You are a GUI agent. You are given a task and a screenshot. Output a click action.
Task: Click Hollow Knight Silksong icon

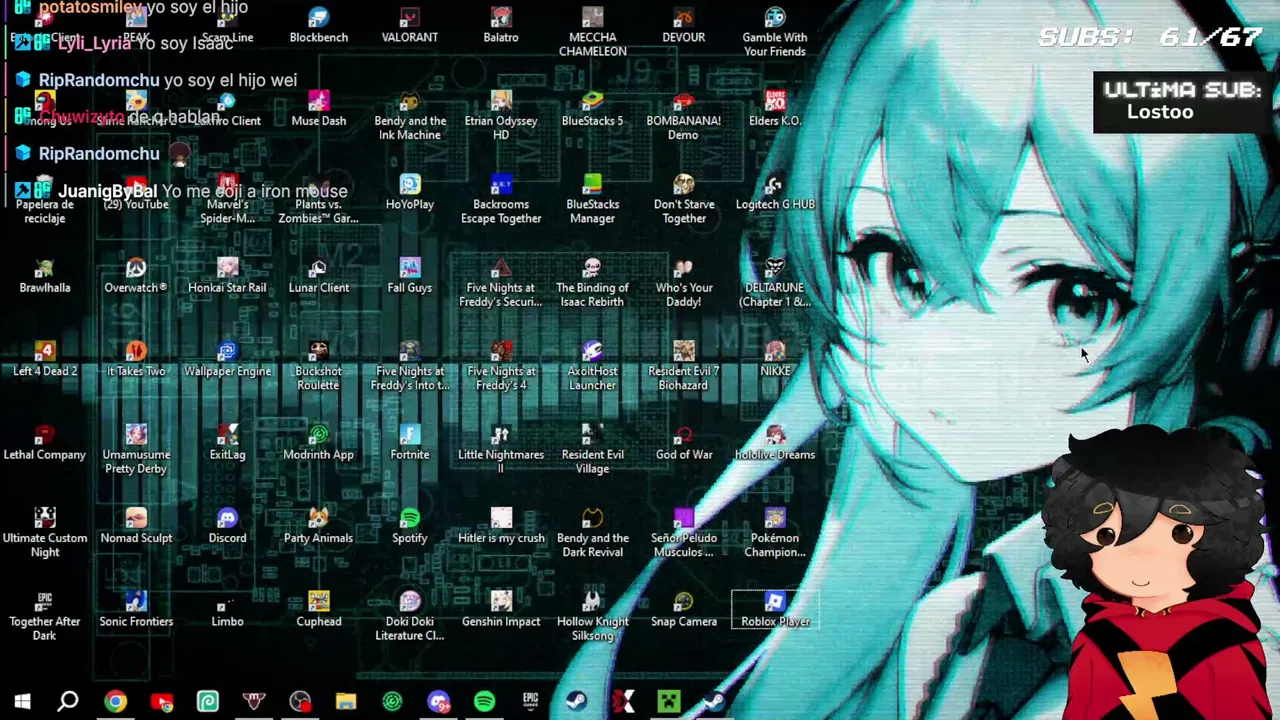click(x=593, y=617)
